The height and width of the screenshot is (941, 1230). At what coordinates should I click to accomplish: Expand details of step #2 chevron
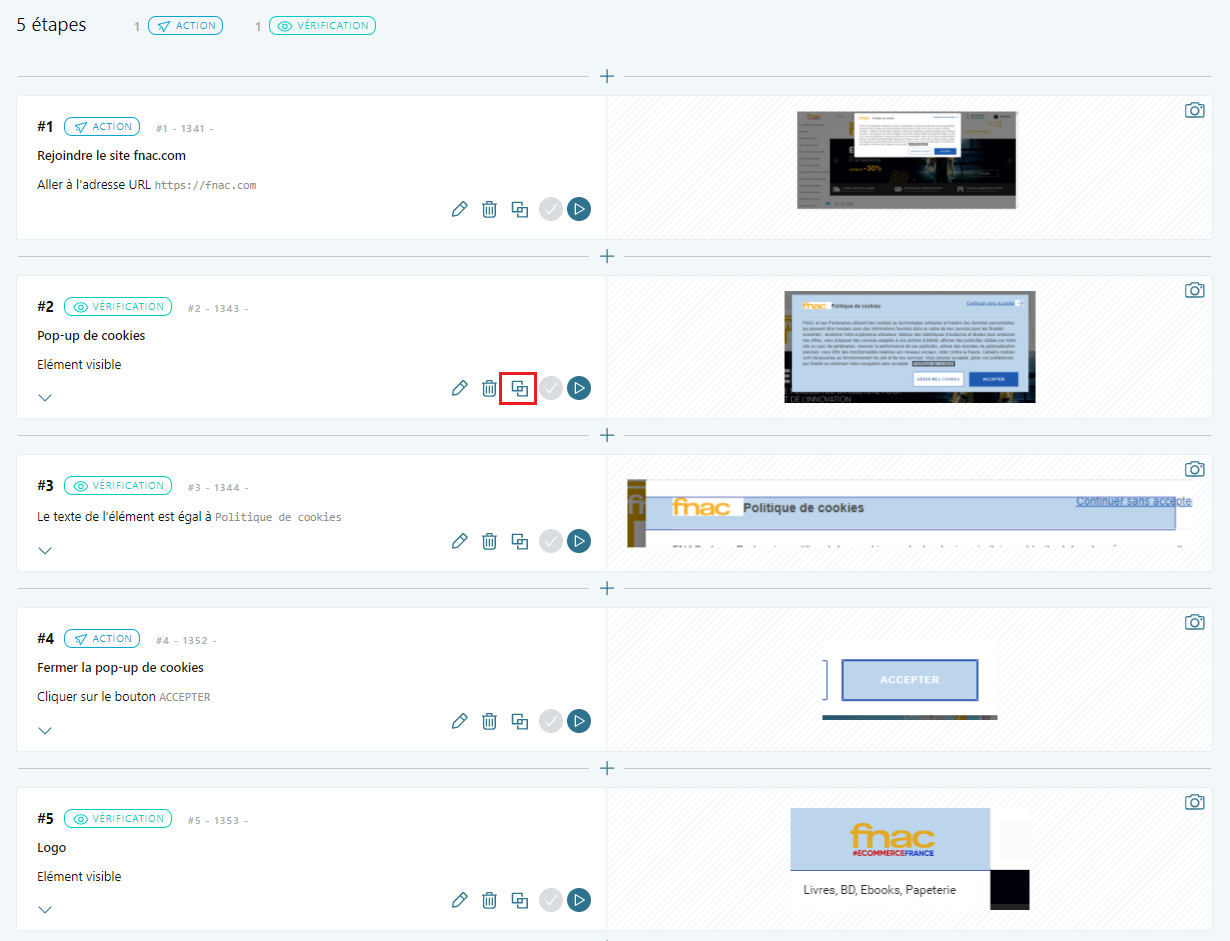pos(45,397)
